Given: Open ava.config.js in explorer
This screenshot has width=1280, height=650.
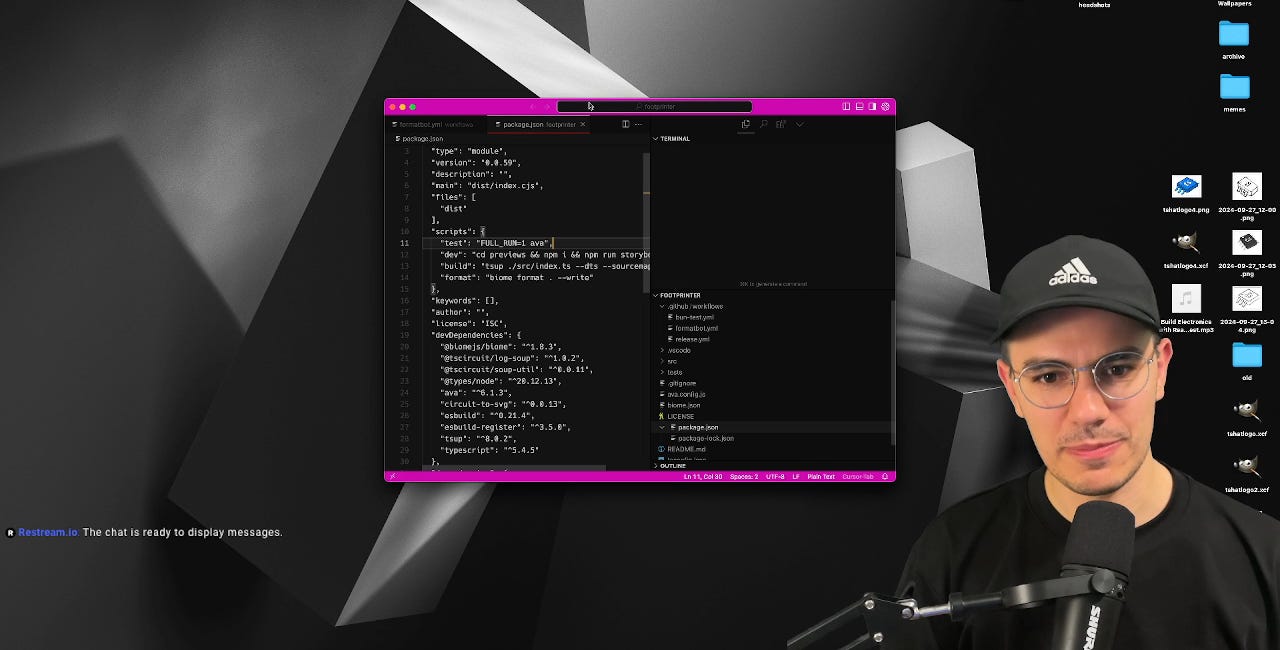Looking at the screenshot, I should 686,394.
